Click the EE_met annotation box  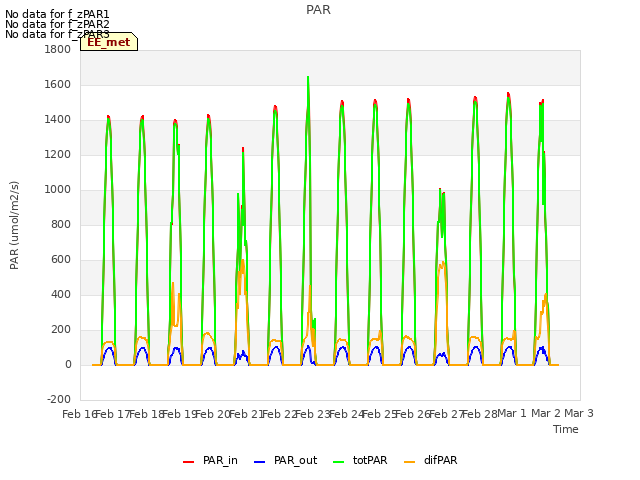click(x=109, y=42)
